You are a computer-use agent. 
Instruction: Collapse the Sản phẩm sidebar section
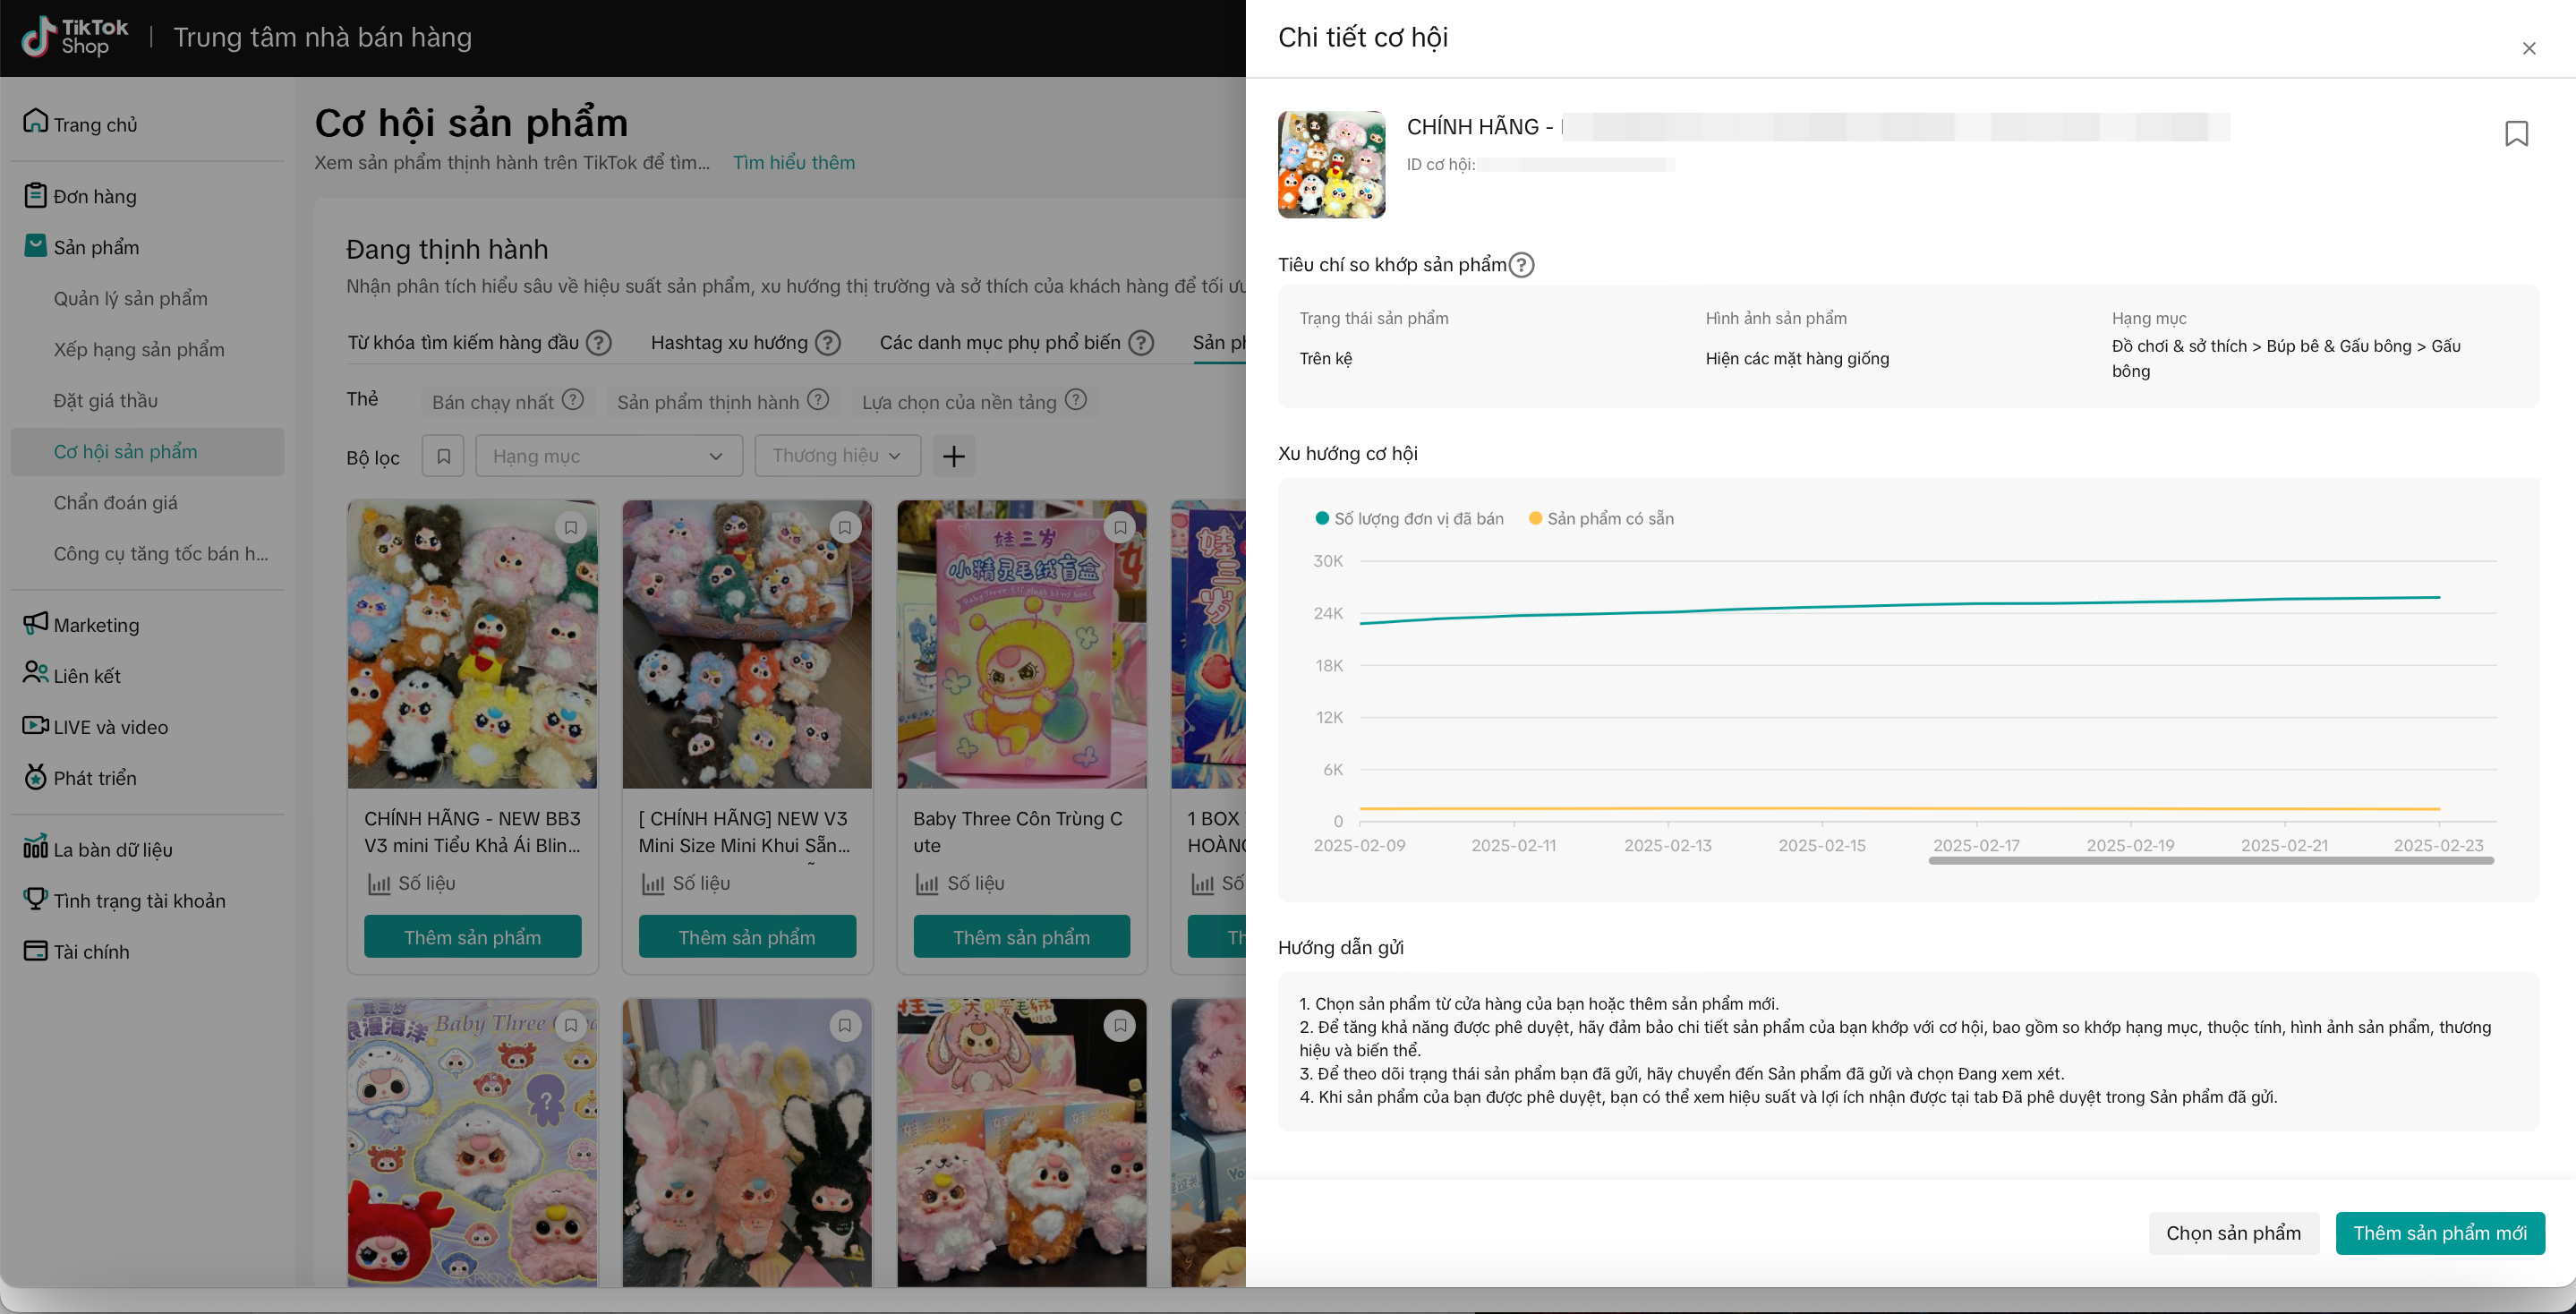tap(96, 247)
